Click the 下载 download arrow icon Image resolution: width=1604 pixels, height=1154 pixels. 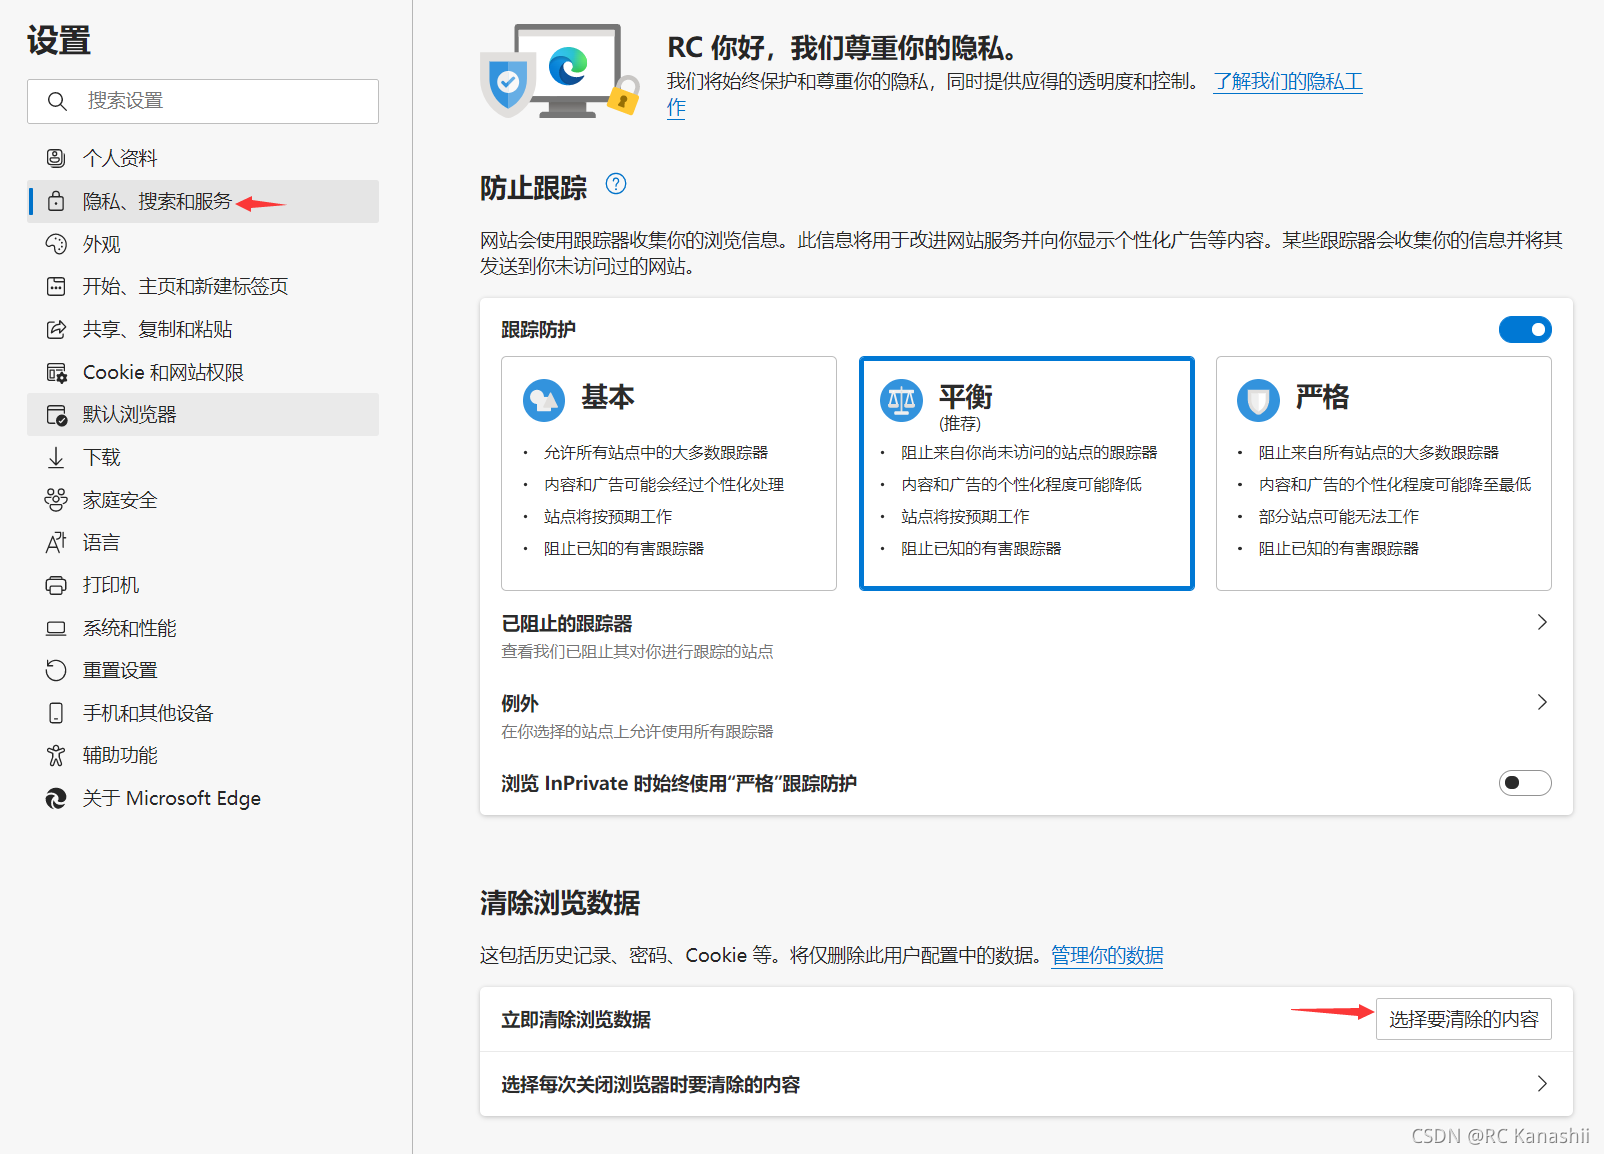(56, 457)
